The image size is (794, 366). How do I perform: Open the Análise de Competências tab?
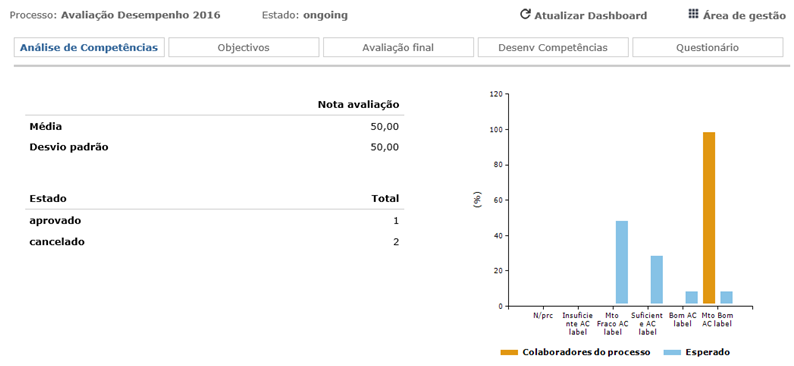pos(89,48)
